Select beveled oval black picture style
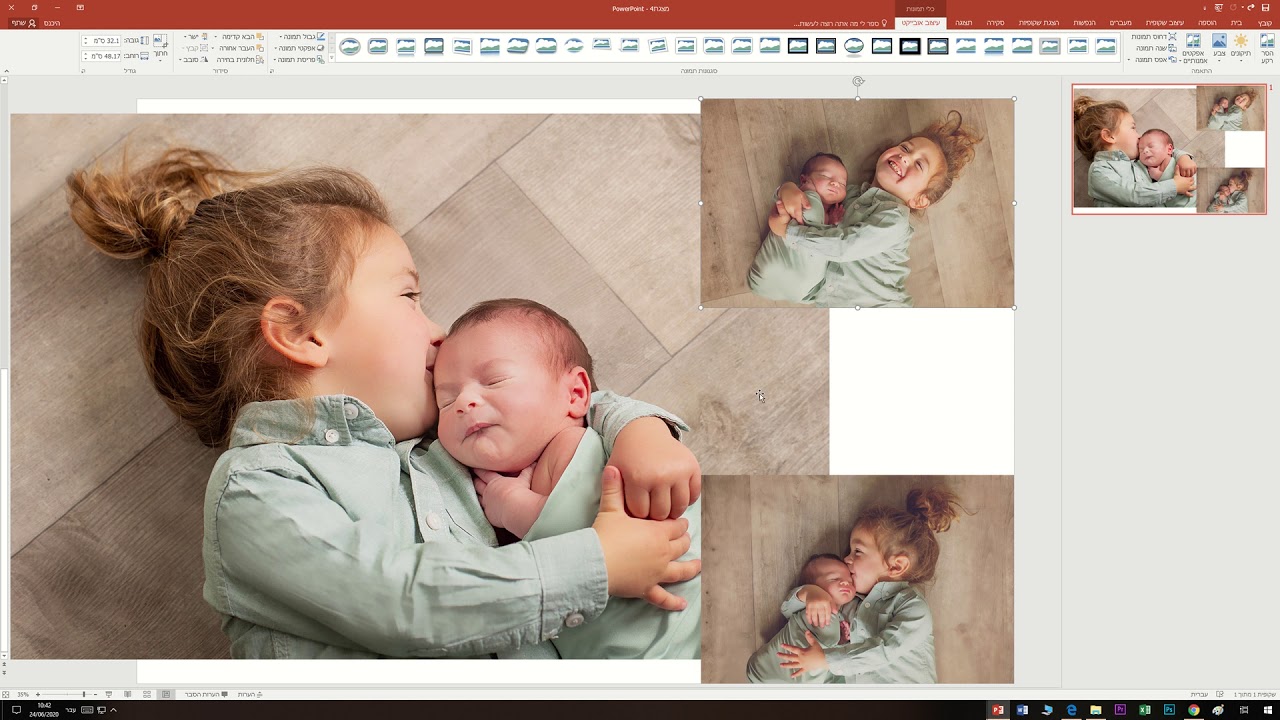 tap(853, 46)
